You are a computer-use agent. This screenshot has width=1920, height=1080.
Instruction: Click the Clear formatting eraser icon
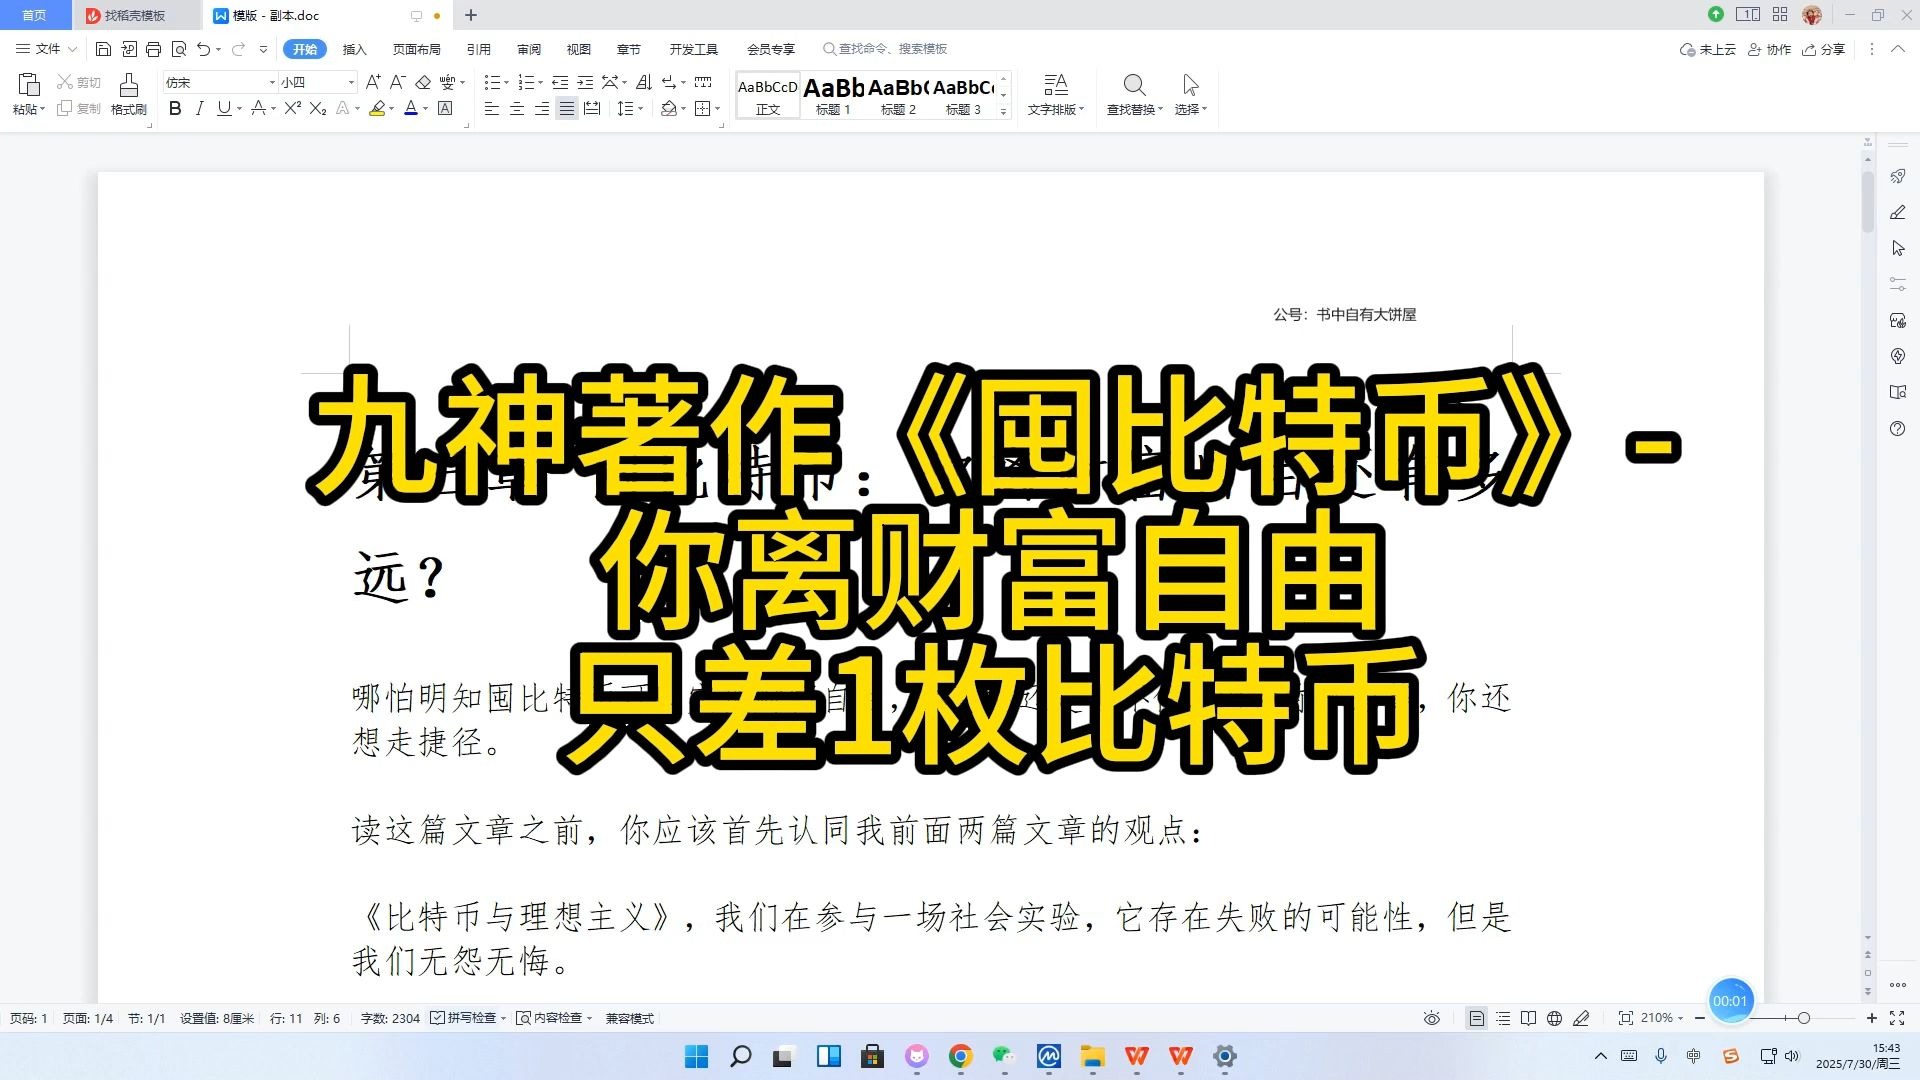click(423, 82)
